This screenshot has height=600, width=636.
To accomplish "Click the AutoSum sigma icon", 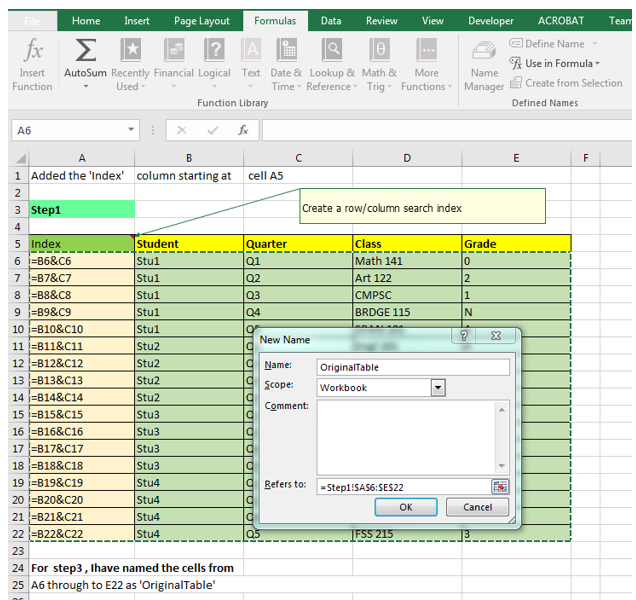I will (86, 50).
